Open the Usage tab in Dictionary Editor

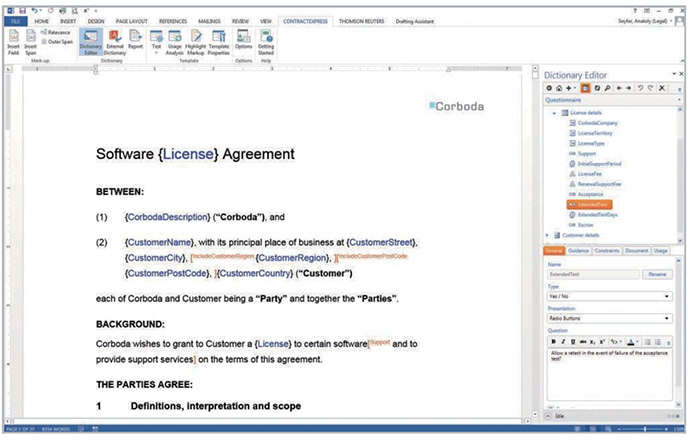tap(661, 251)
